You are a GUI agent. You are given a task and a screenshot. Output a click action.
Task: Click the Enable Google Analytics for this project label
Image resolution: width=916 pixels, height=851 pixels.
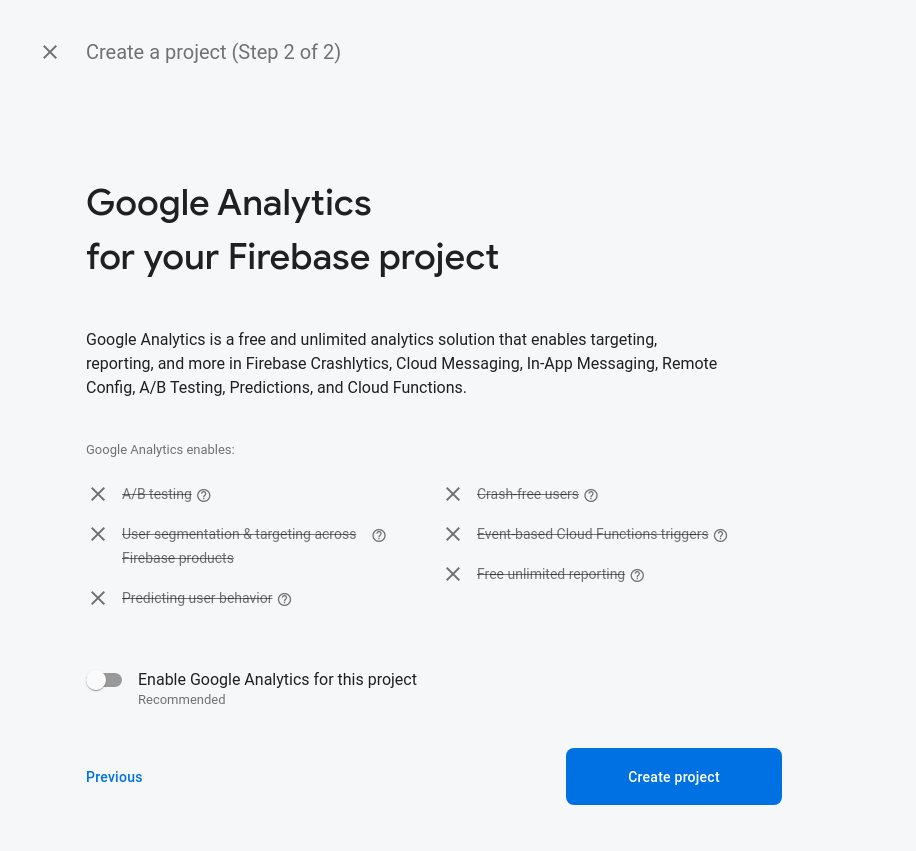(x=277, y=679)
